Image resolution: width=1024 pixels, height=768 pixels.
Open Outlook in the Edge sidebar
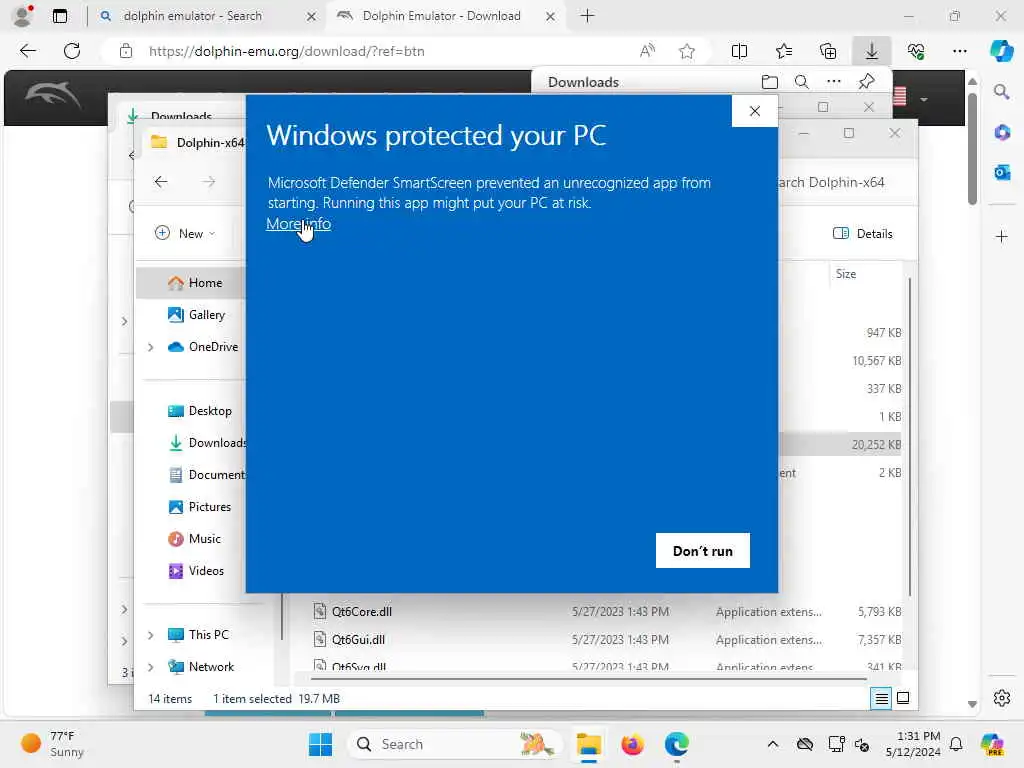[x=1002, y=172]
